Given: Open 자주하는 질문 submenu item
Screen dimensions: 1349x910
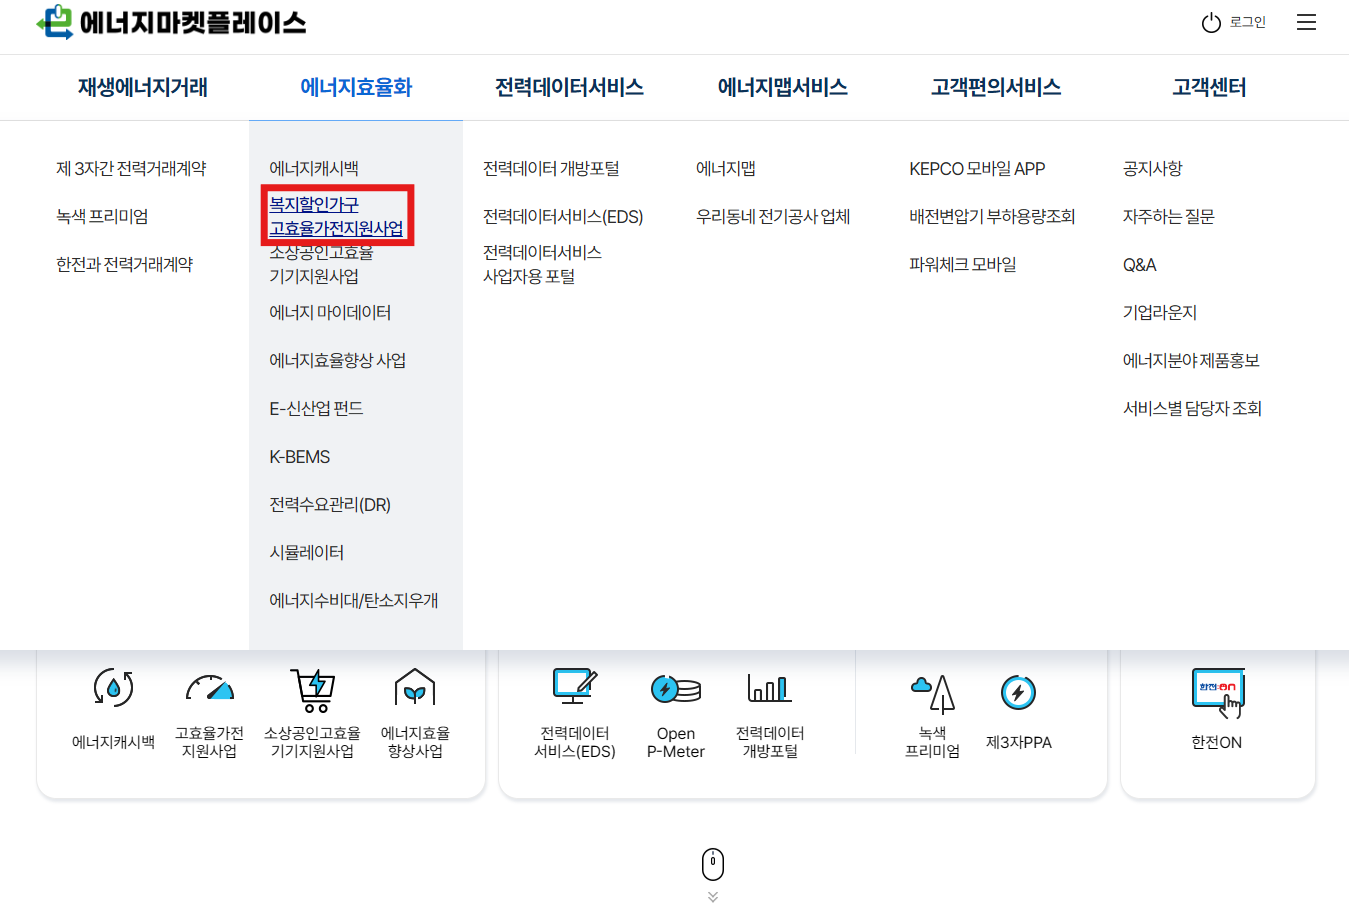Looking at the screenshot, I should click(x=1168, y=217).
